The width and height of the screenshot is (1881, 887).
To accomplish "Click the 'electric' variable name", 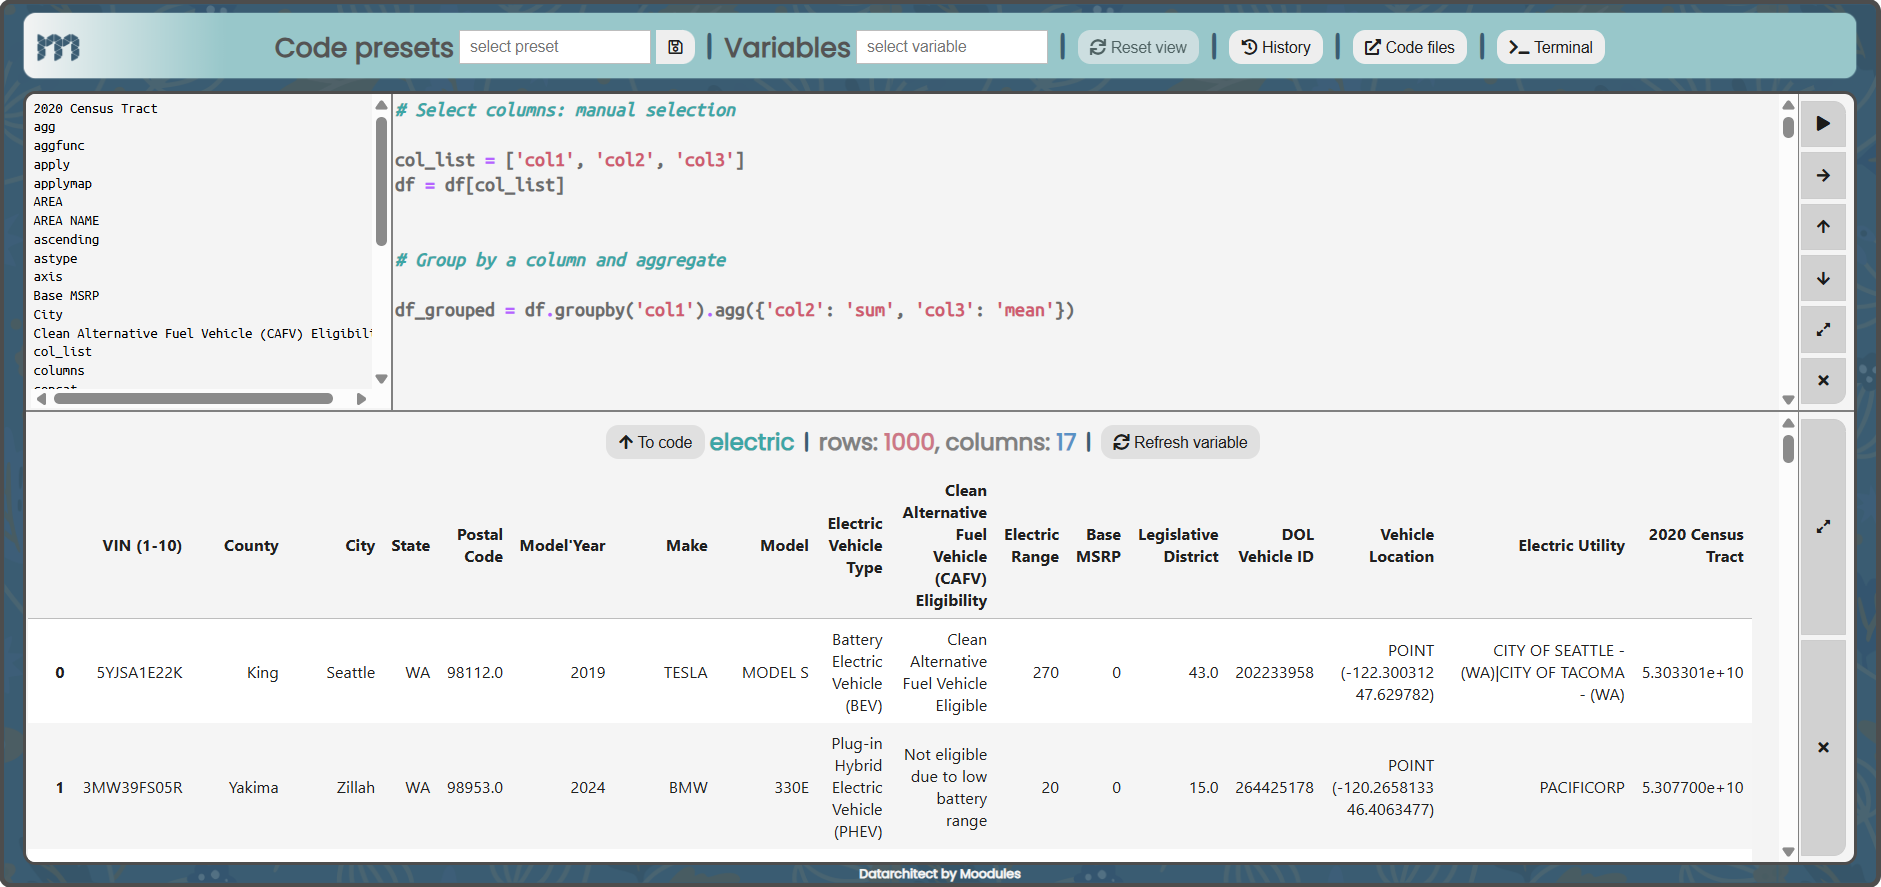I will coord(752,442).
